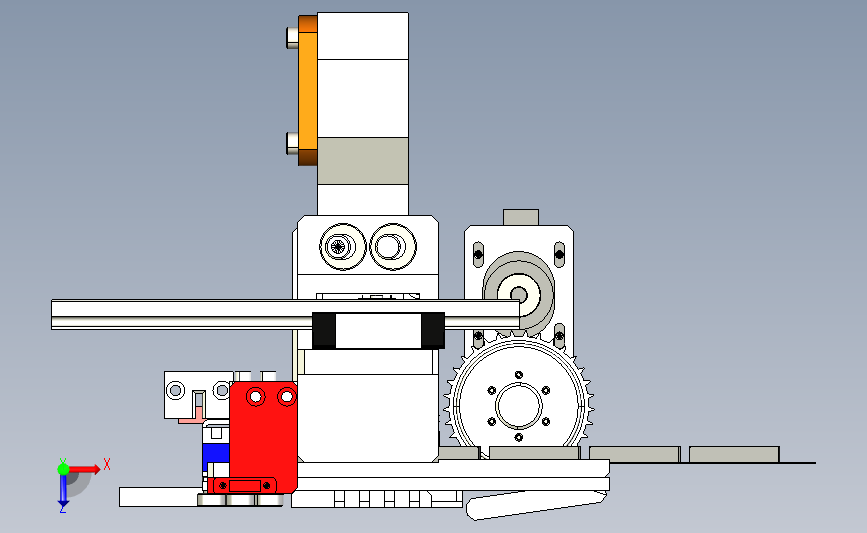Click the right mounting hole on the red switch
867x533 pixels.
coord(286,396)
